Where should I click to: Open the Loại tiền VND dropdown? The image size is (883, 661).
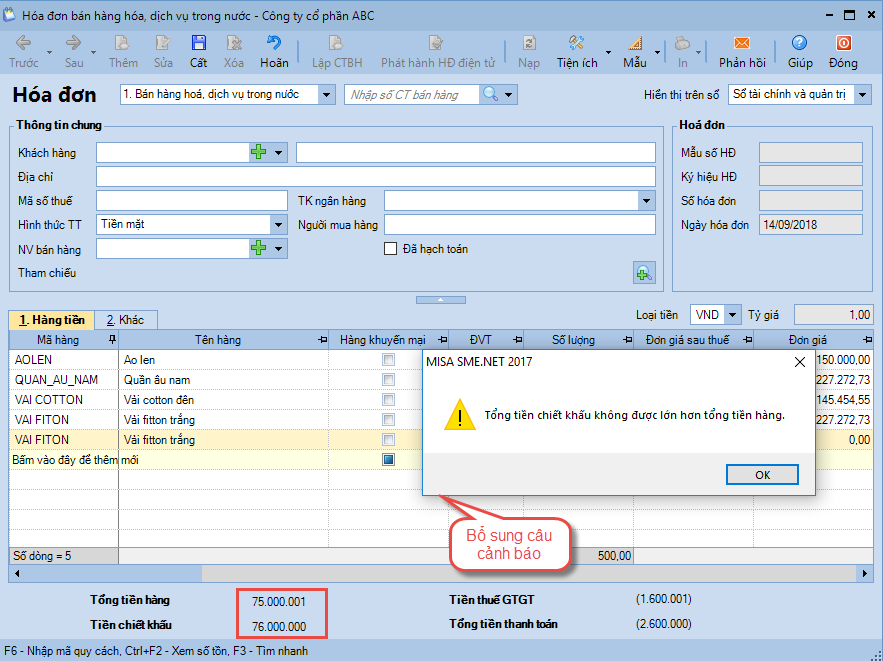point(732,315)
